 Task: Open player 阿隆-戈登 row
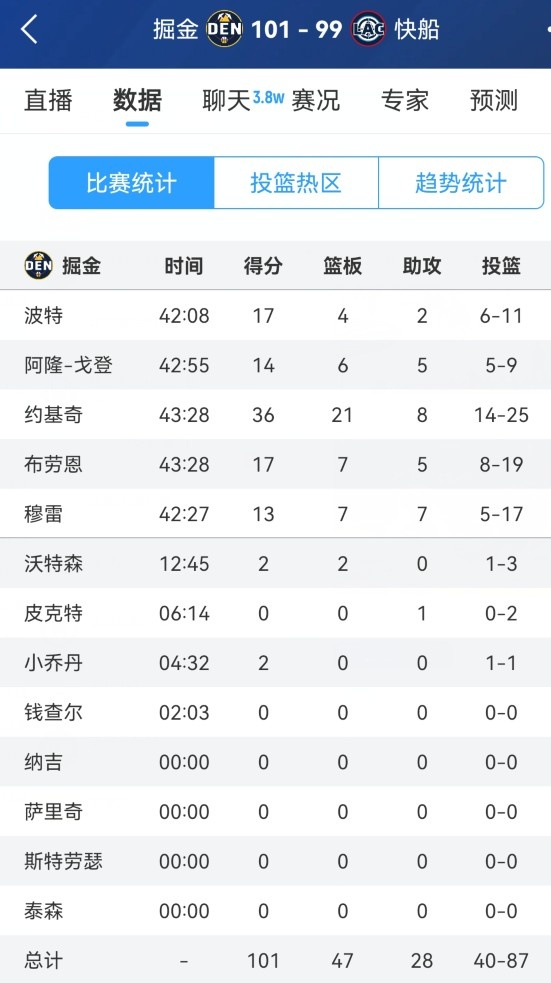click(275, 365)
